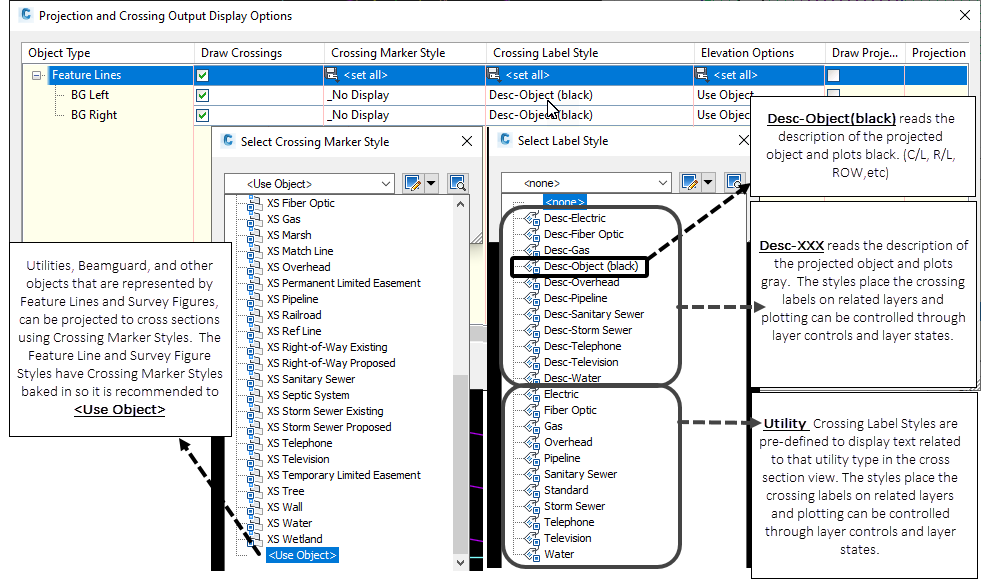Enable Draw Crossings for Feature Lines
The image size is (982, 580).
pyautogui.click(x=203, y=74)
